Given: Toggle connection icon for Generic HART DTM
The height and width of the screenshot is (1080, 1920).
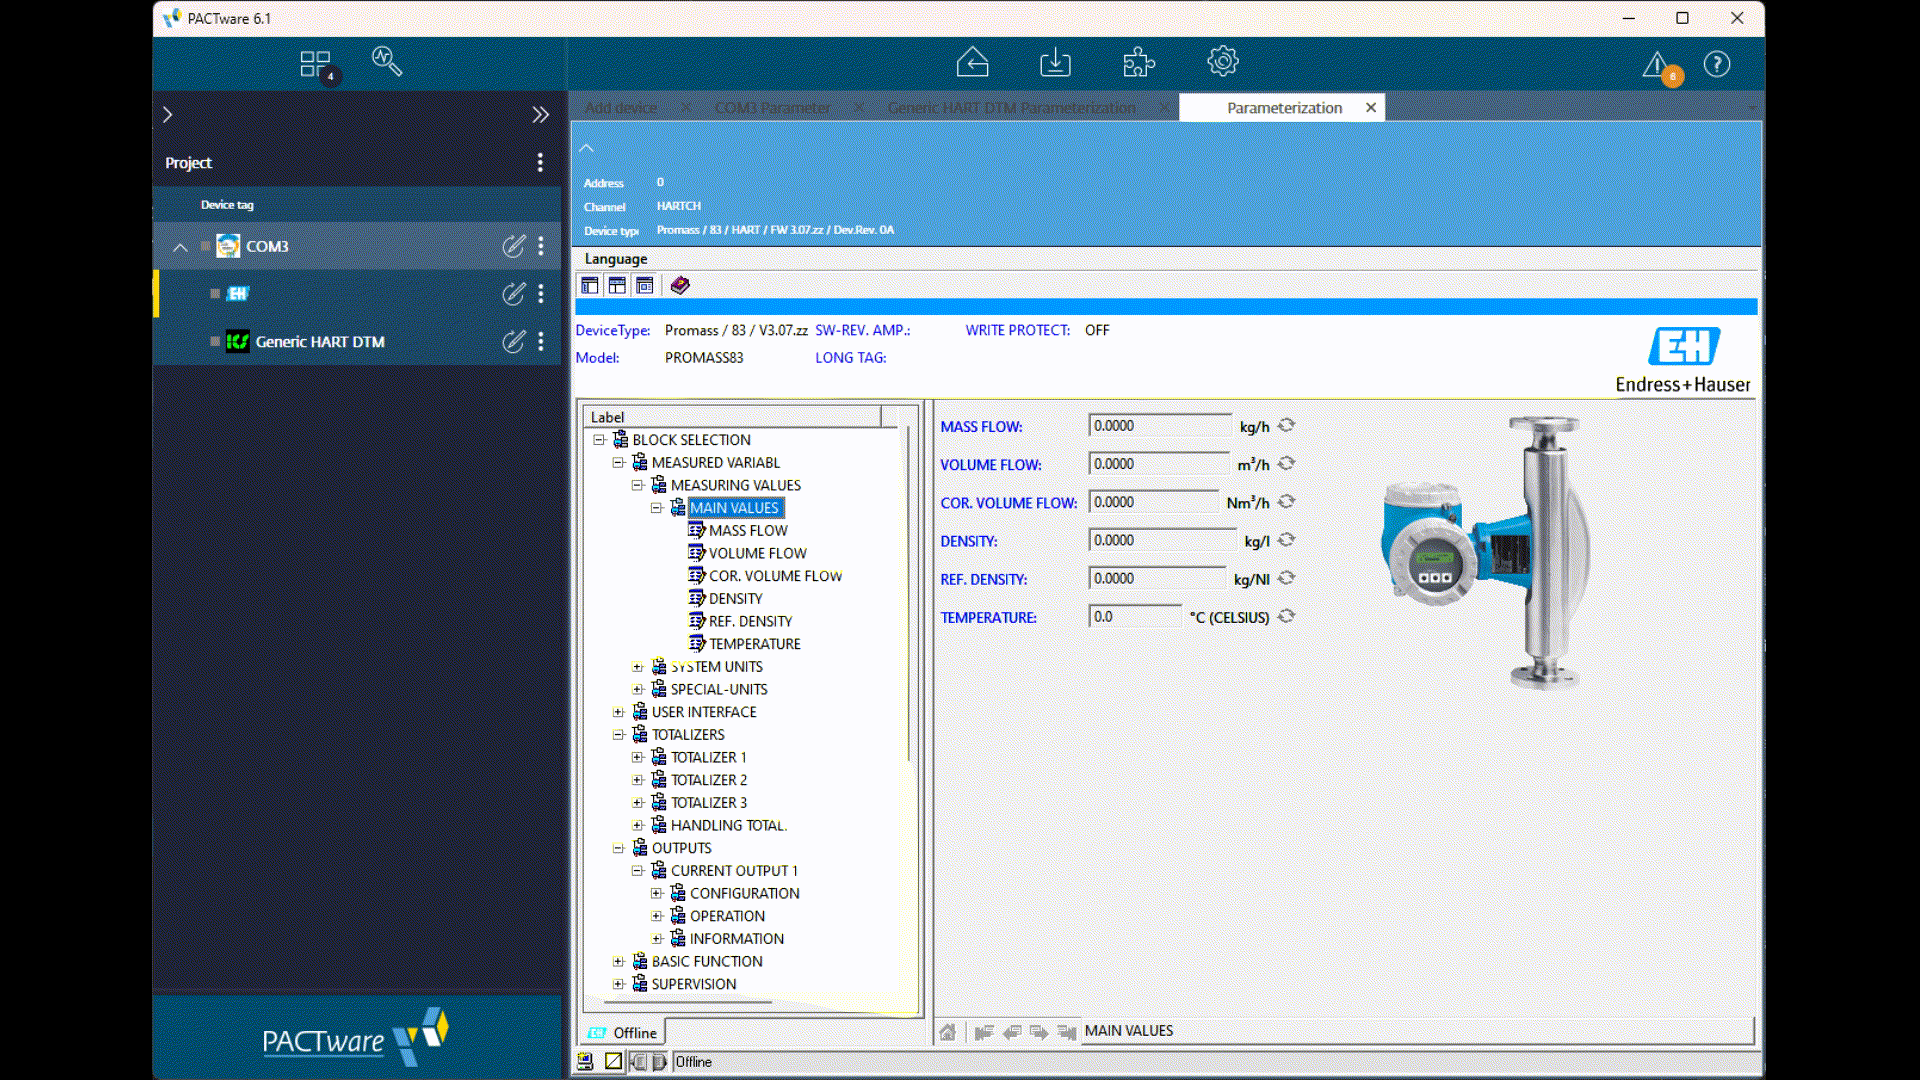Looking at the screenshot, I should (x=513, y=342).
